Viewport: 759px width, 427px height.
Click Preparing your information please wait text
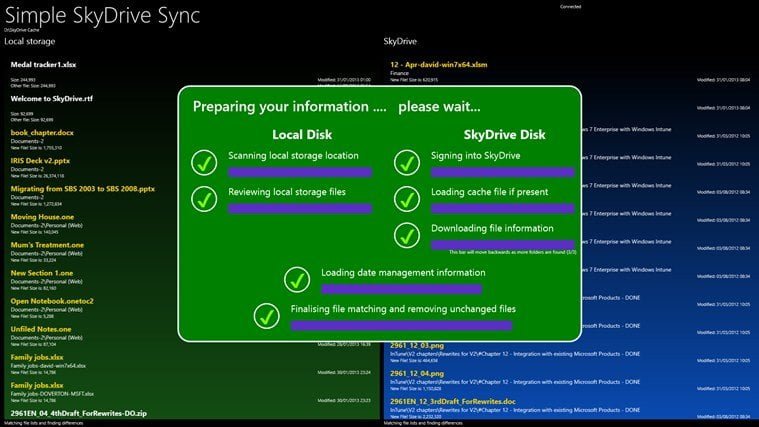(x=336, y=107)
